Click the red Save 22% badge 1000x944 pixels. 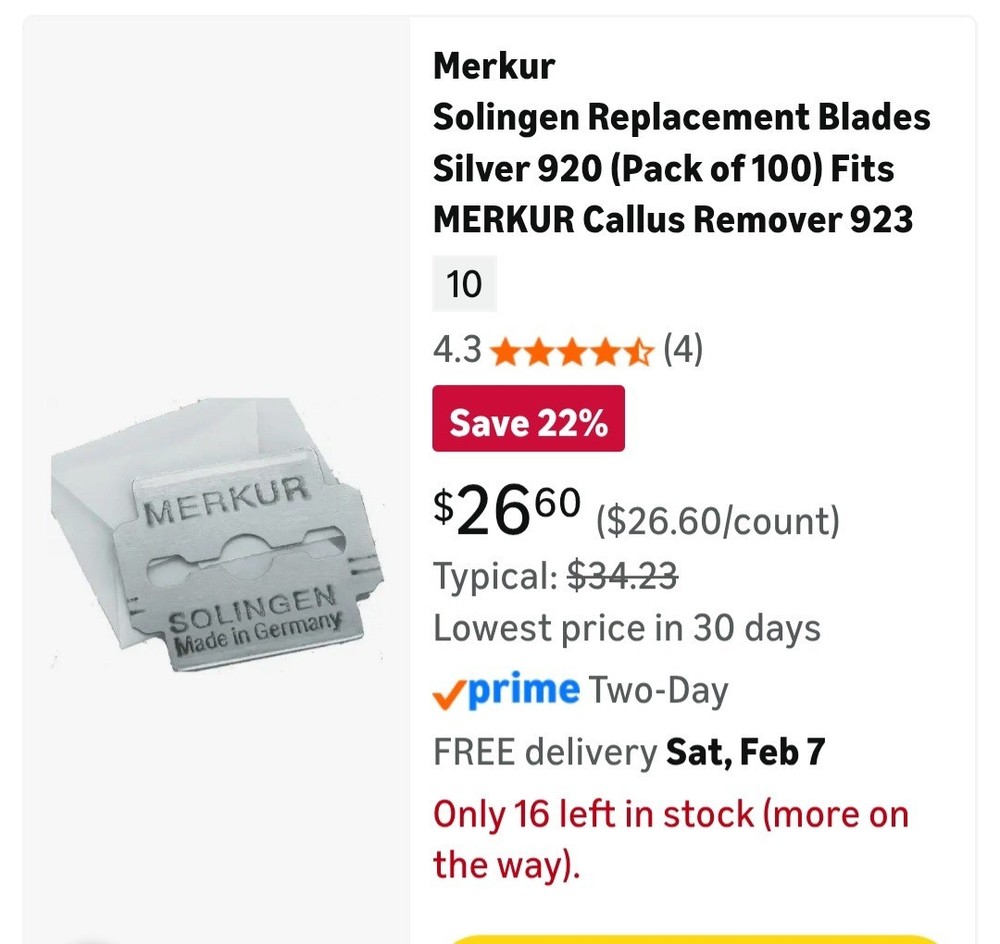click(x=528, y=420)
